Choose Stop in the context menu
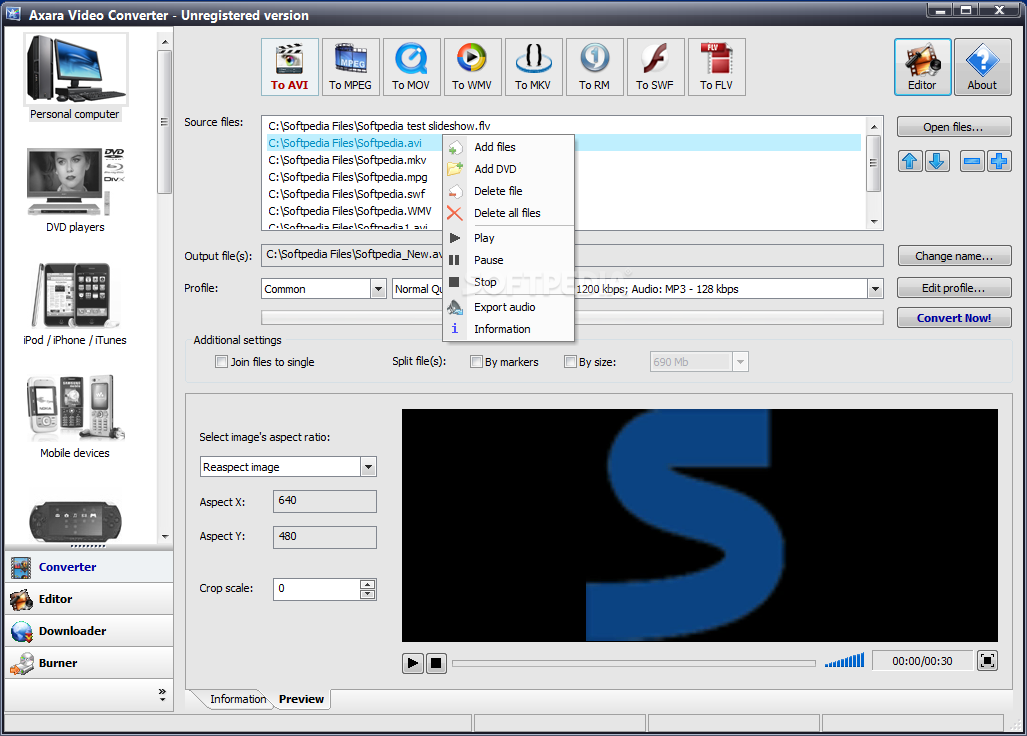This screenshot has width=1027, height=736. (x=508, y=282)
